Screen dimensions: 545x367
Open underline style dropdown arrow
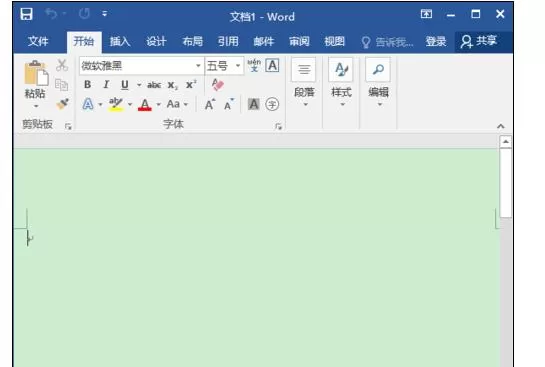pos(139,85)
